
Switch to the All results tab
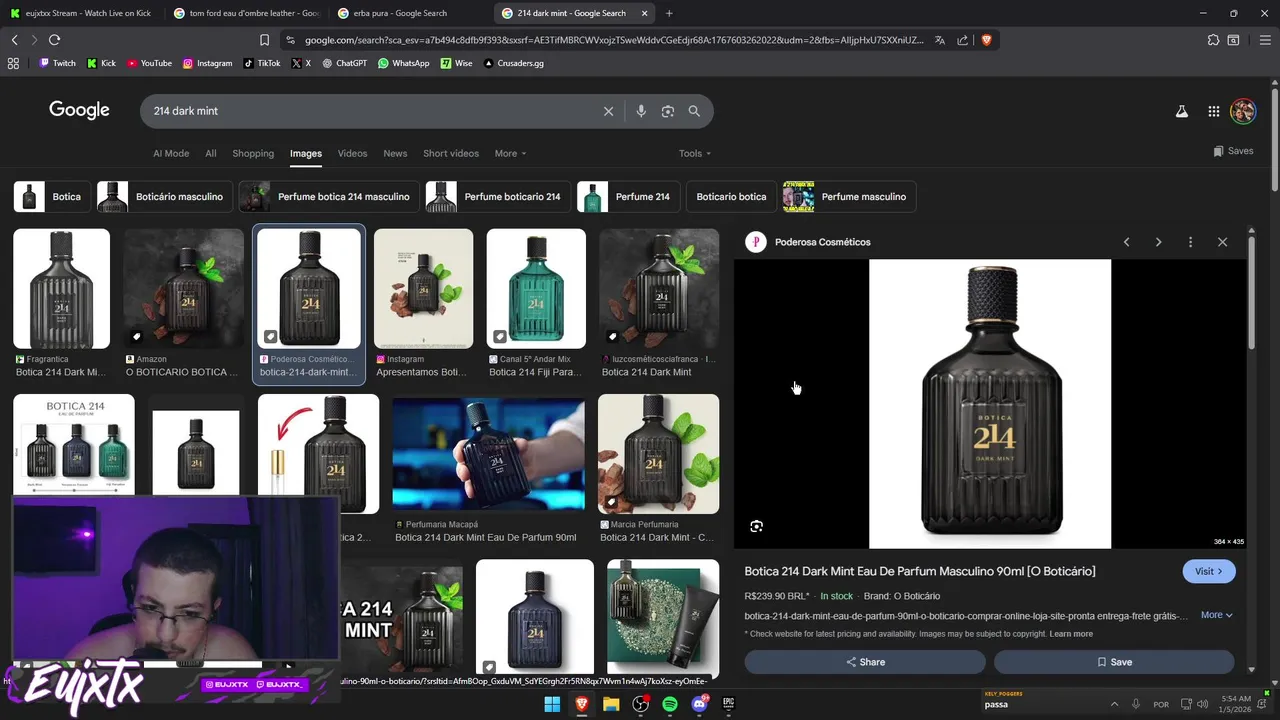pos(211,153)
